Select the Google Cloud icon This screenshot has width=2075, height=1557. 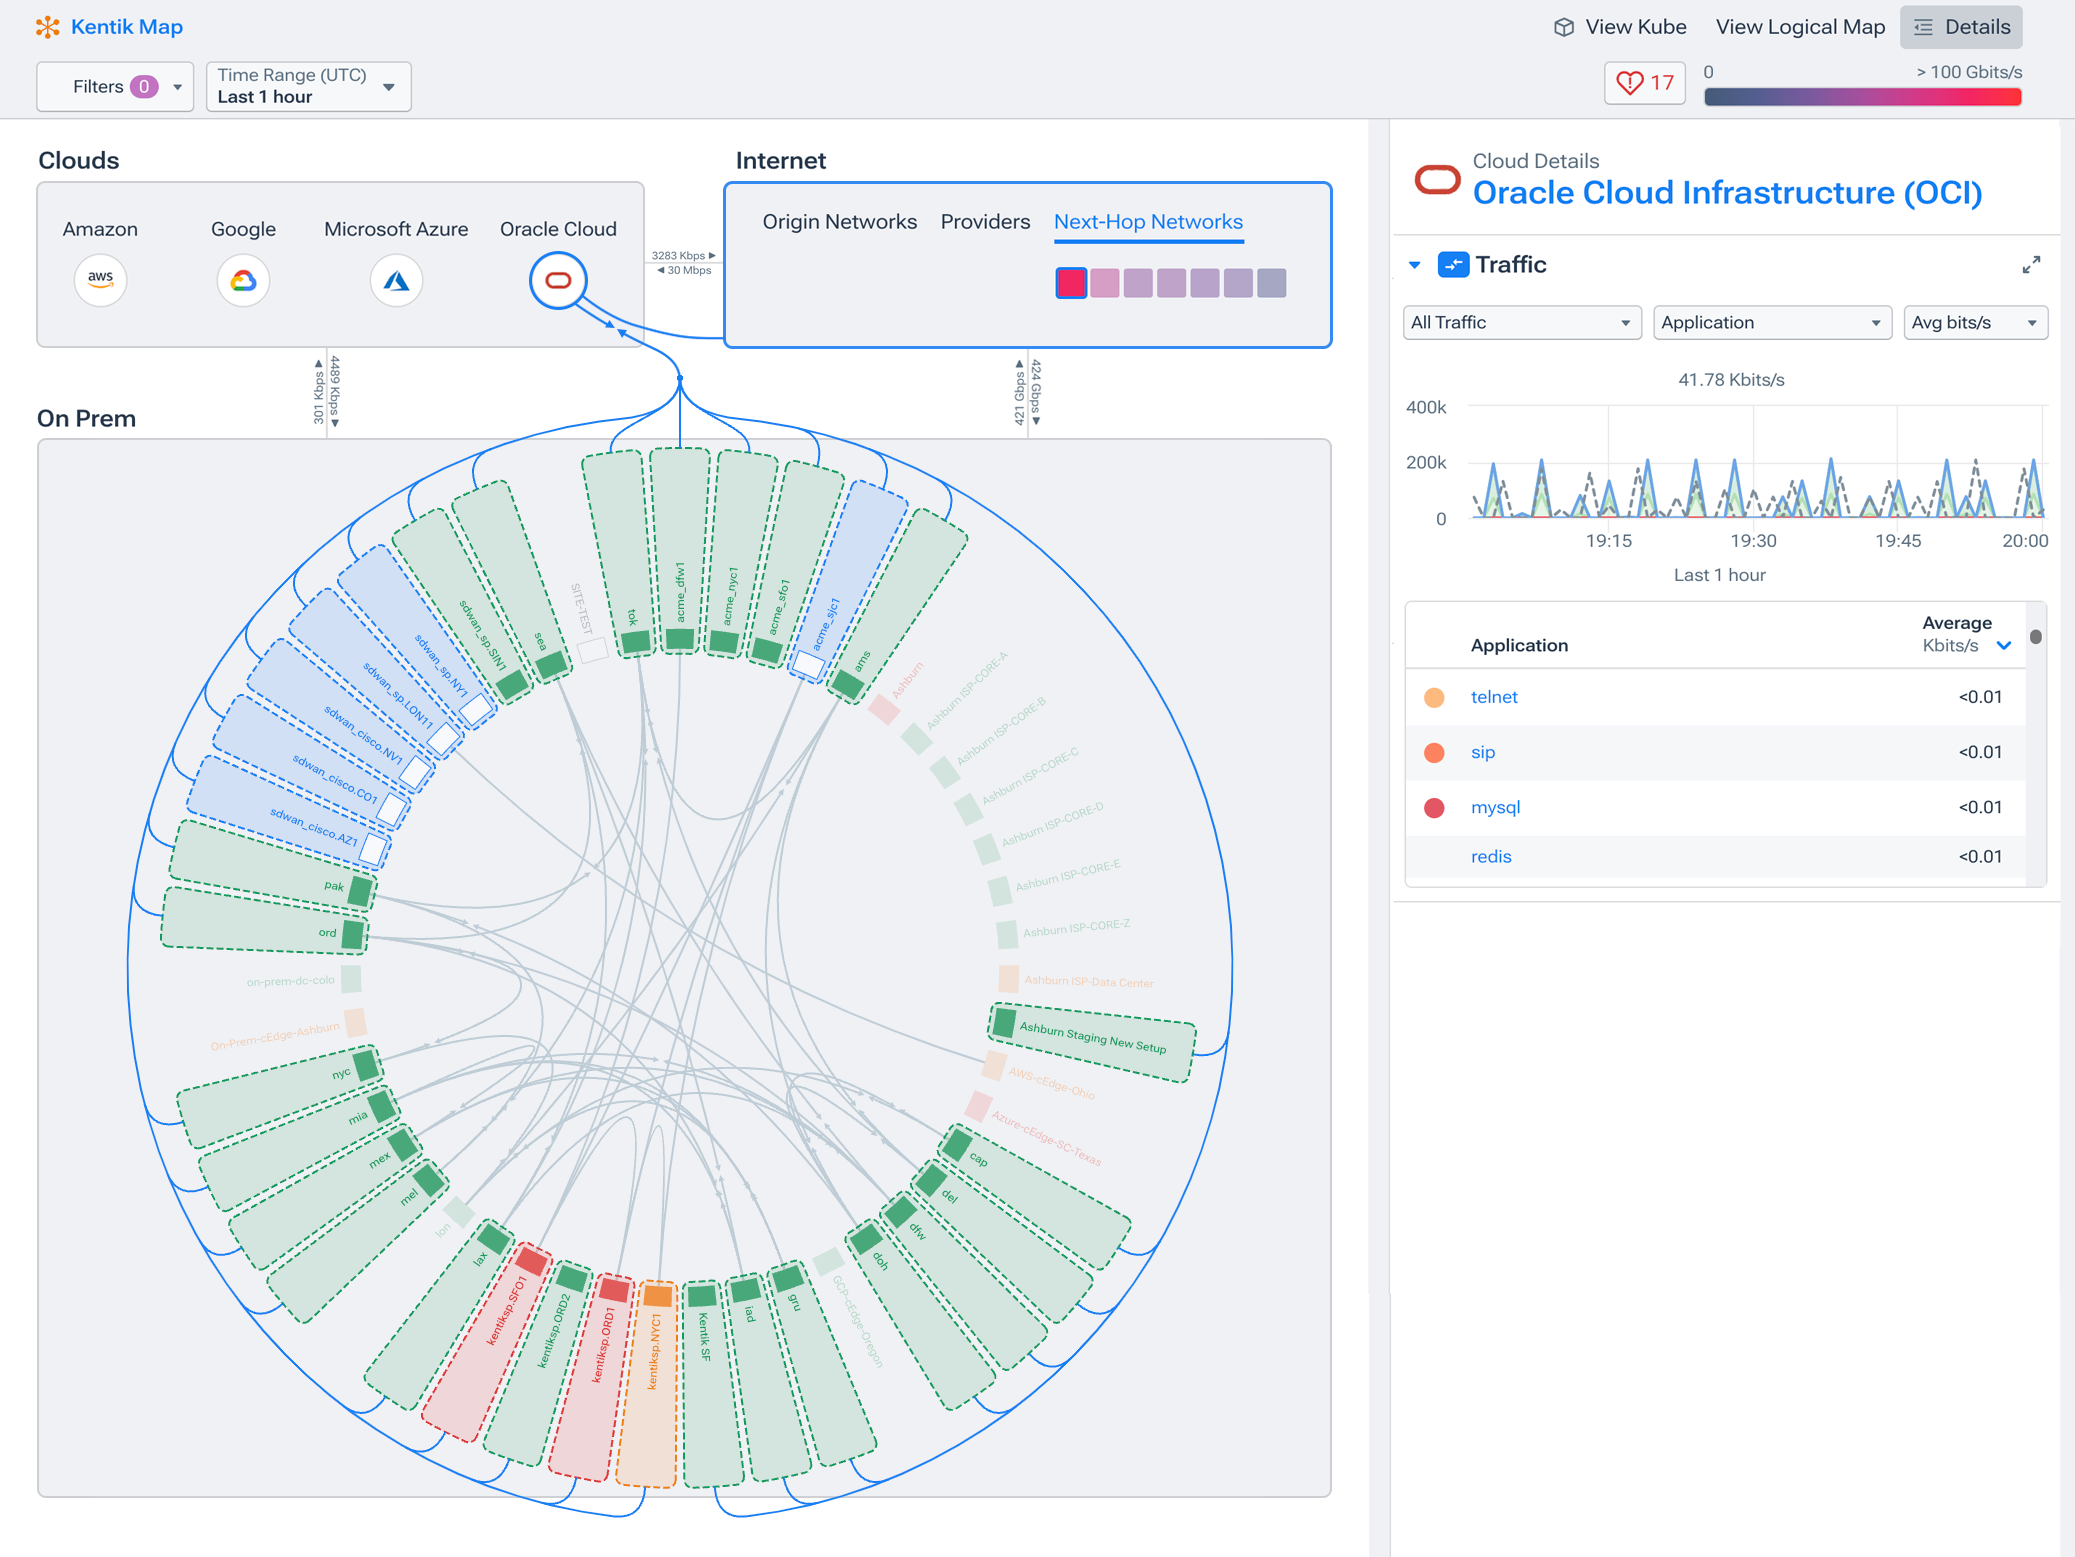(x=243, y=280)
